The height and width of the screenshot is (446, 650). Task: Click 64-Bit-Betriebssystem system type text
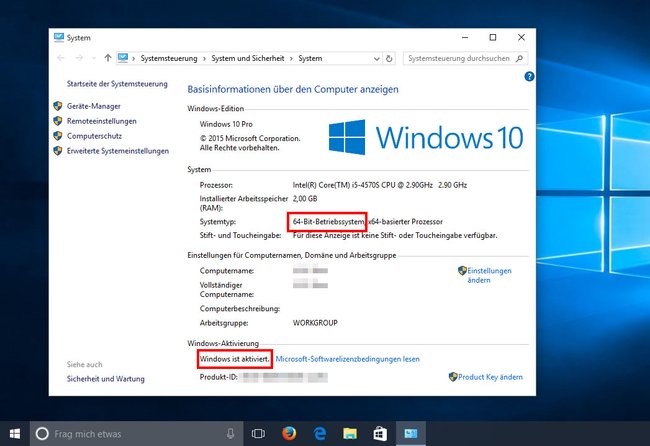pyautogui.click(x=328, y=222)
